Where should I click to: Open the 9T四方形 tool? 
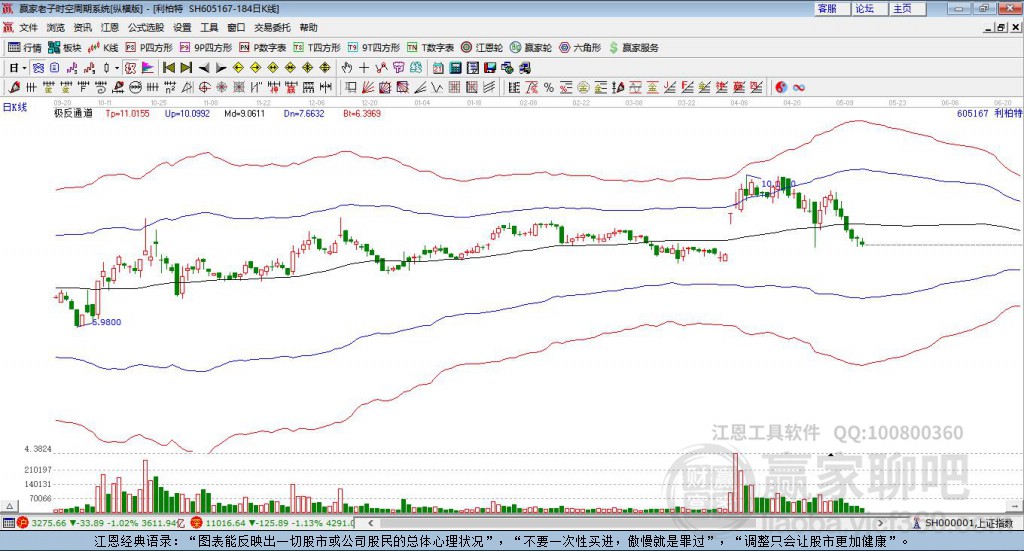coord(374,48)
